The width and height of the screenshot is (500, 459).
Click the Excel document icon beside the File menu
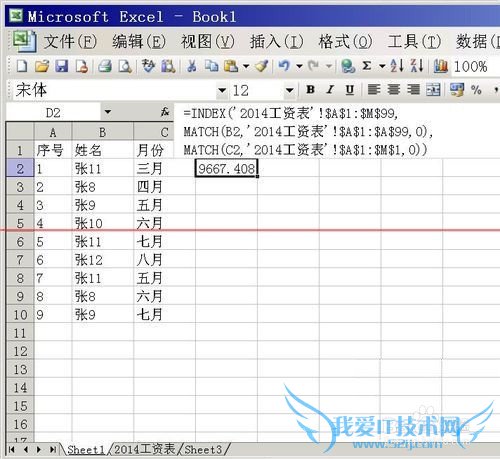(x=24, y=41)
